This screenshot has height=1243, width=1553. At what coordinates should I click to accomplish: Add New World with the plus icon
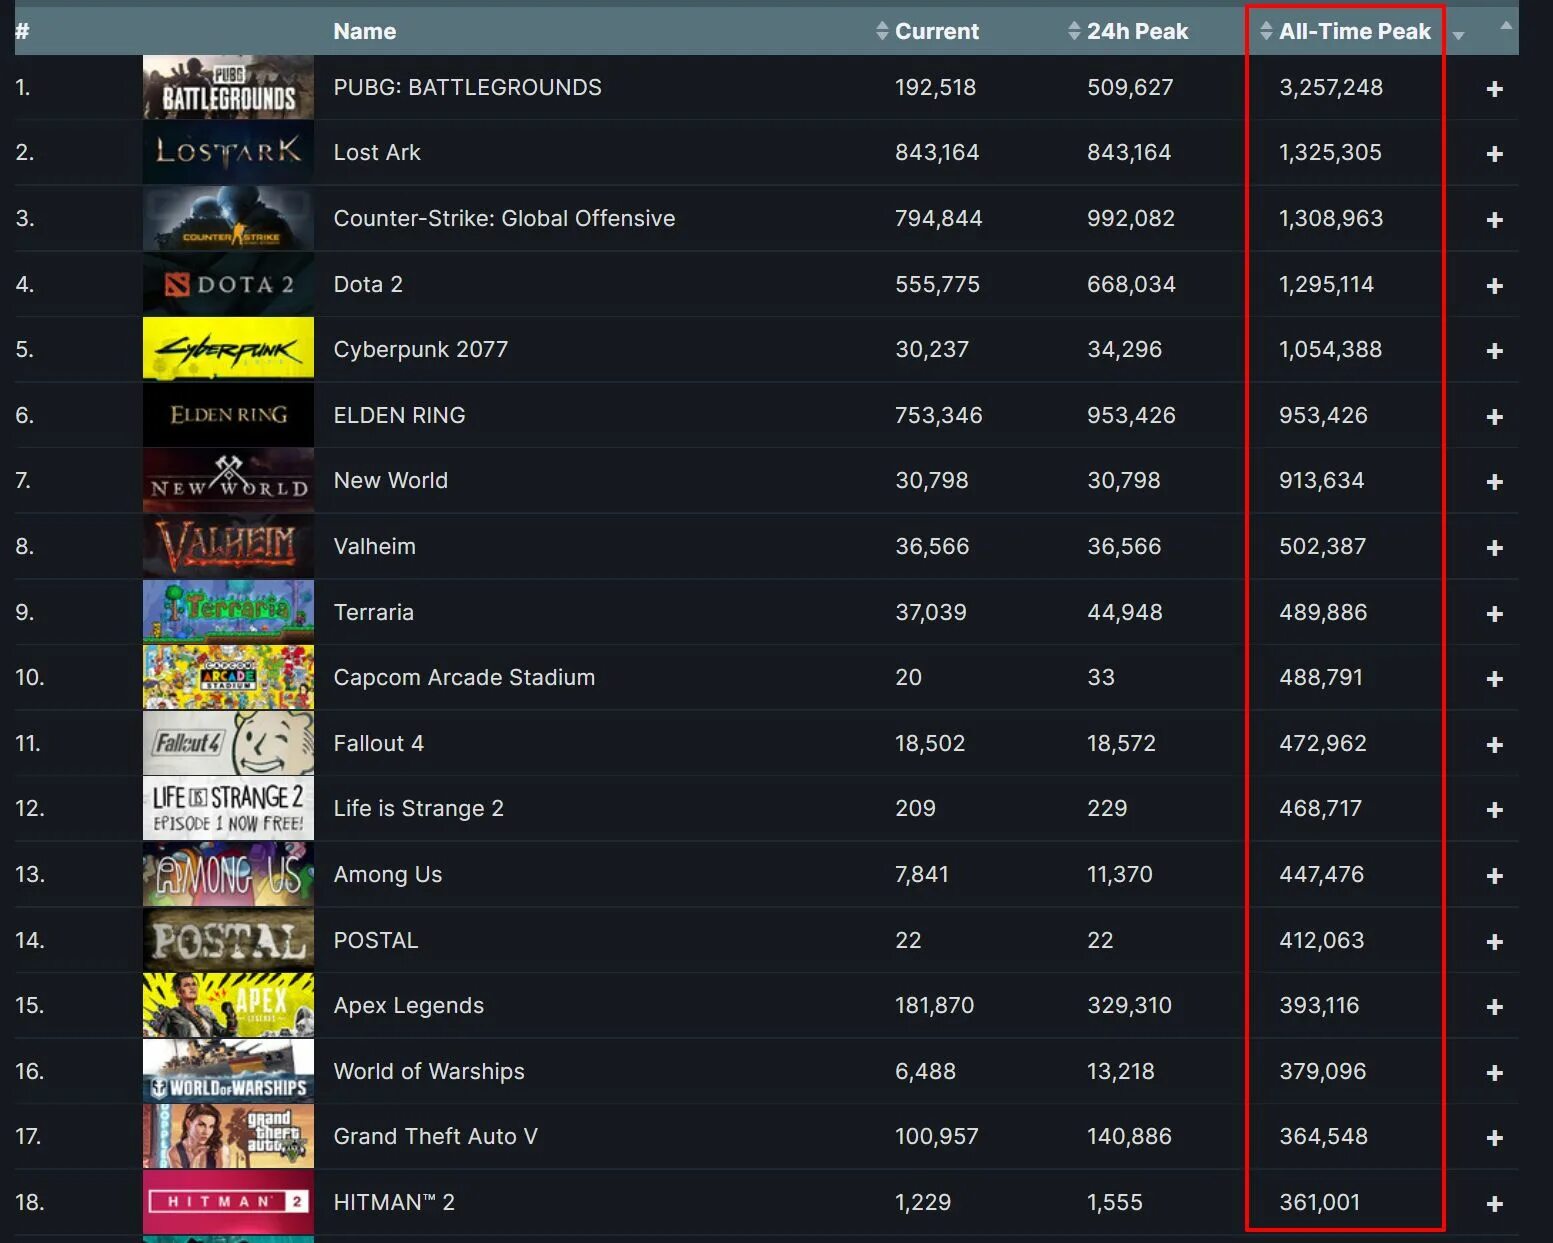pyautogui.click(x=1494, y=482)
